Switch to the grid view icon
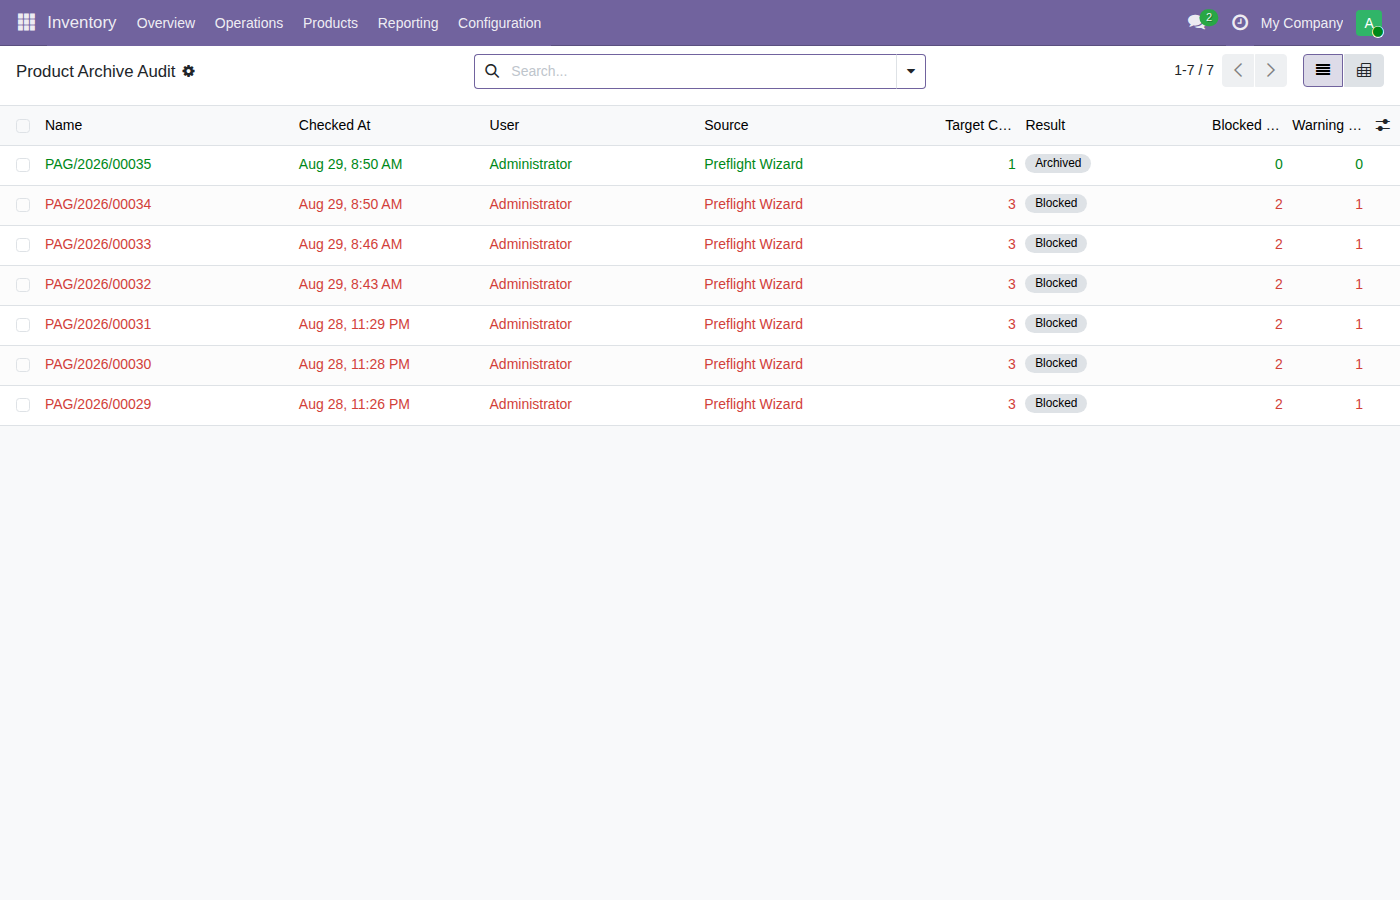Image resolution: width=1400 pixels, height=900 pixels. tap(1364, 70)
